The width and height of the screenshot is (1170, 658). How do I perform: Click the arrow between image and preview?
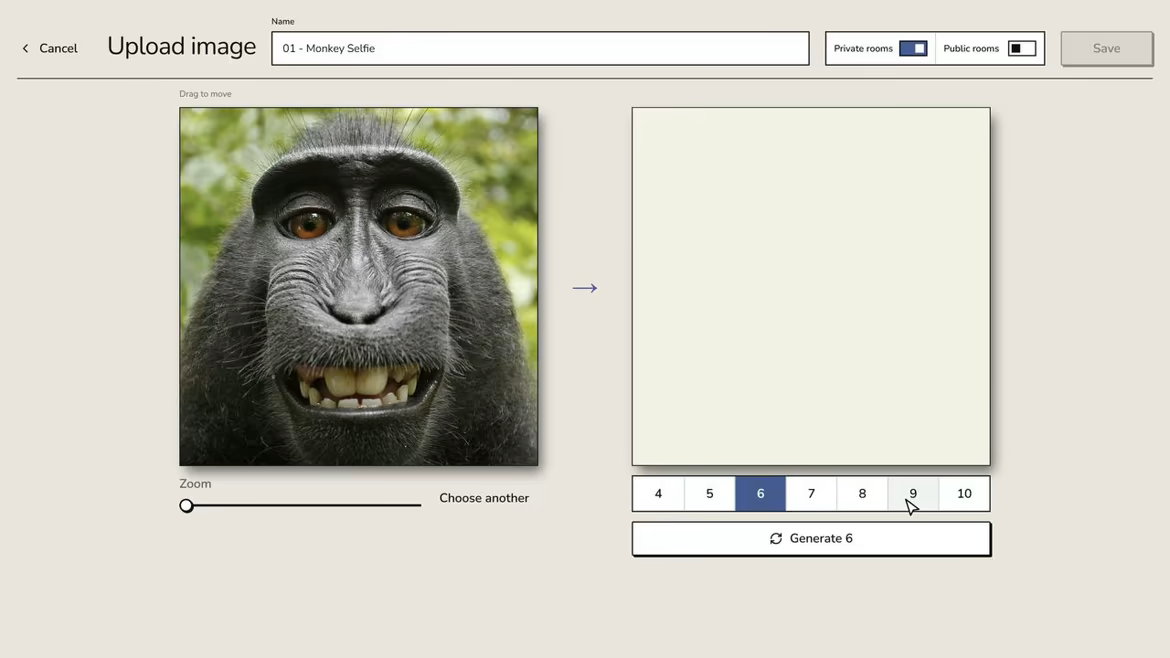point(585,288)
